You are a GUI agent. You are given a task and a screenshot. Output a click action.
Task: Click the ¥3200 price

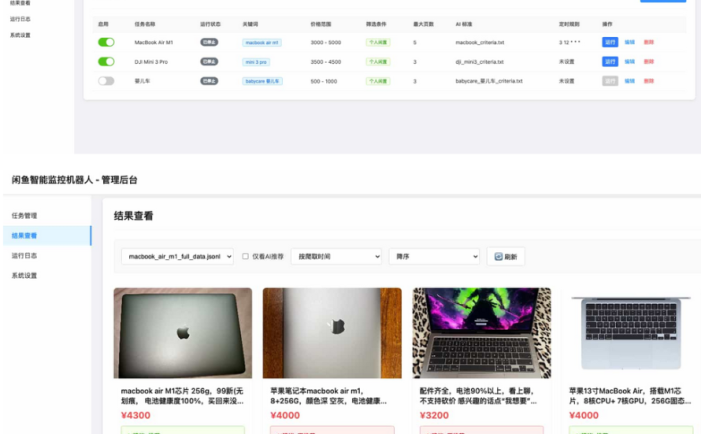pos(434,416)
